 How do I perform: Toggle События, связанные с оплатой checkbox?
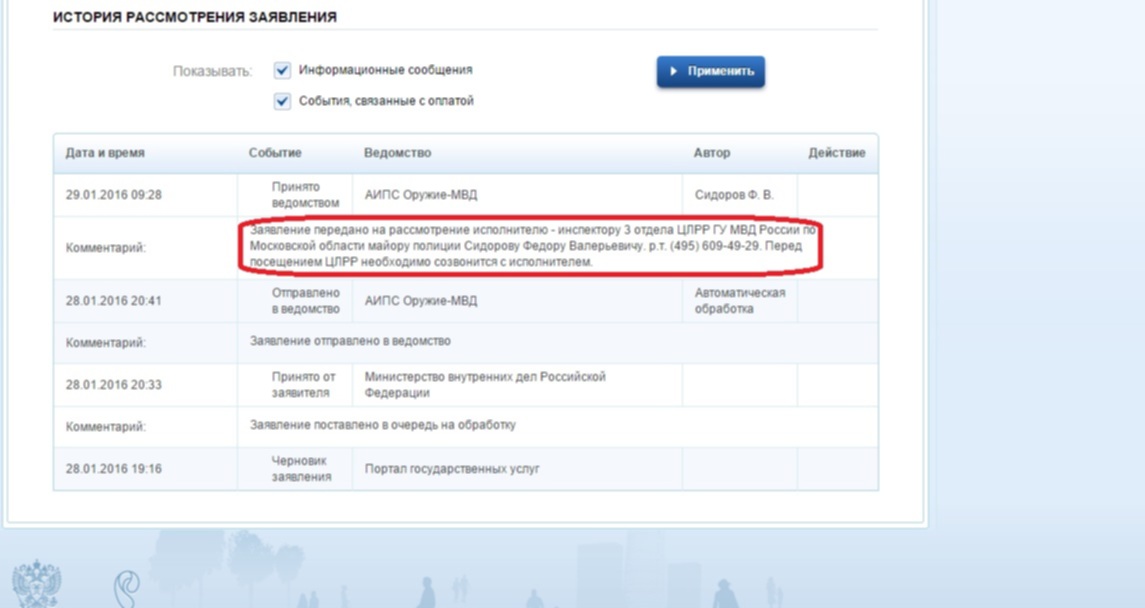(282, 101)
